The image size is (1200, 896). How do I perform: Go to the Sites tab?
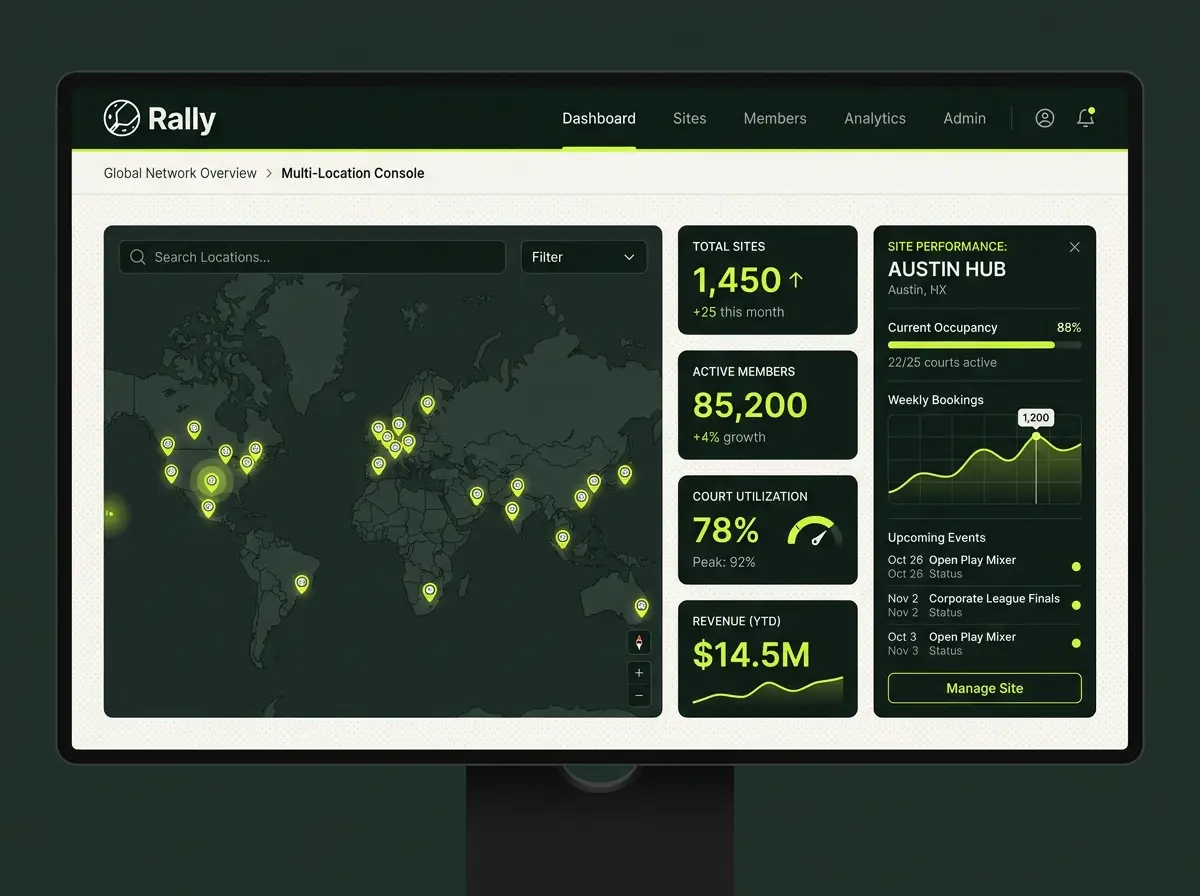pos(690,118)
